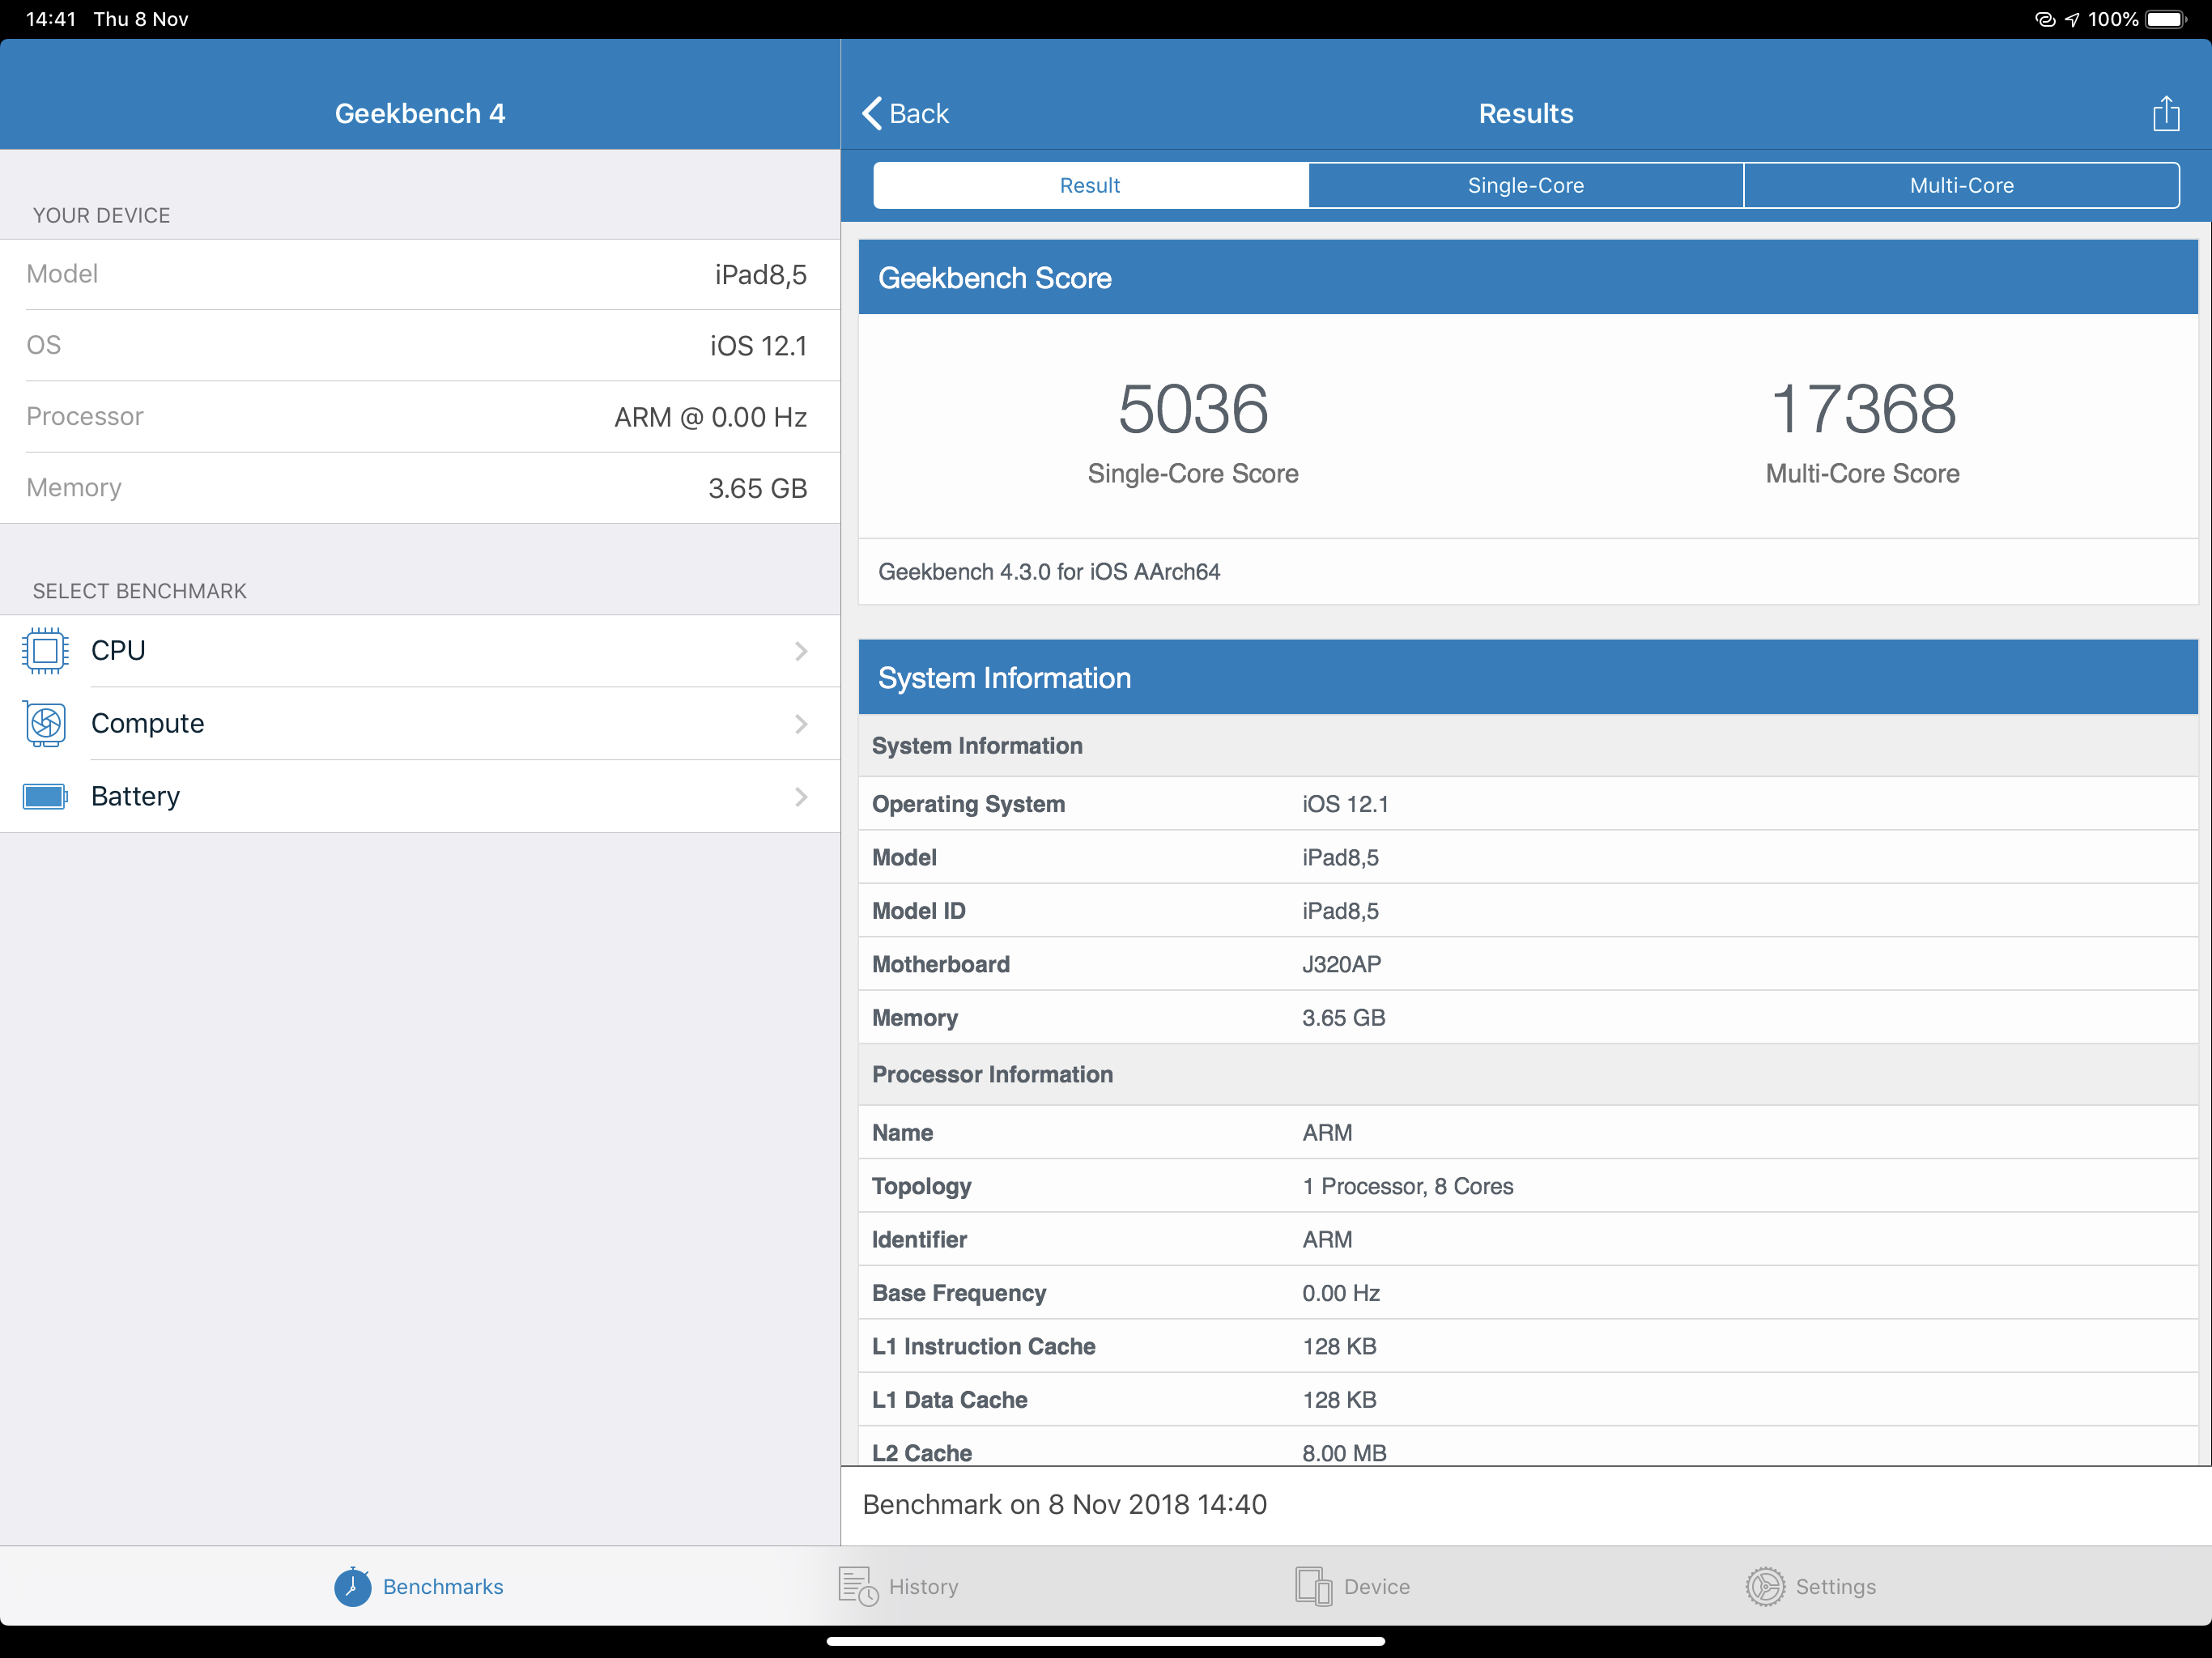Tap the Device icon in tab bar
This screenshot has width=2212, height=1658.
coord(1313,1586)
